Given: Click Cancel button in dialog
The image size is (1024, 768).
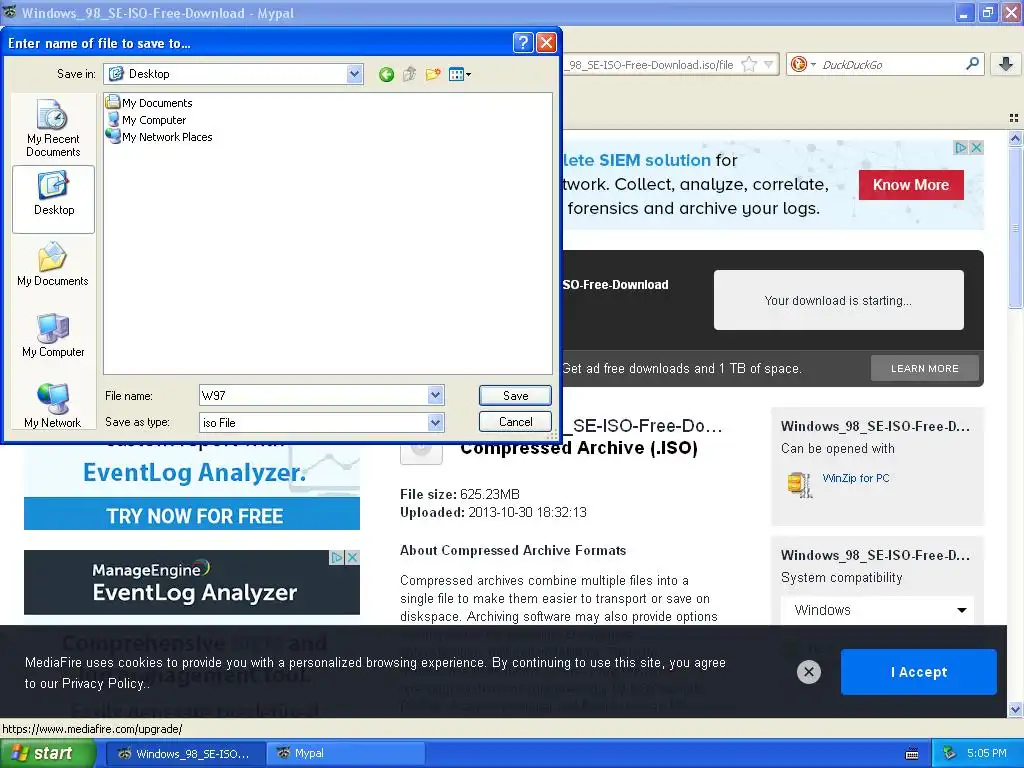Looking at the screenshot, I should (515, 422).
